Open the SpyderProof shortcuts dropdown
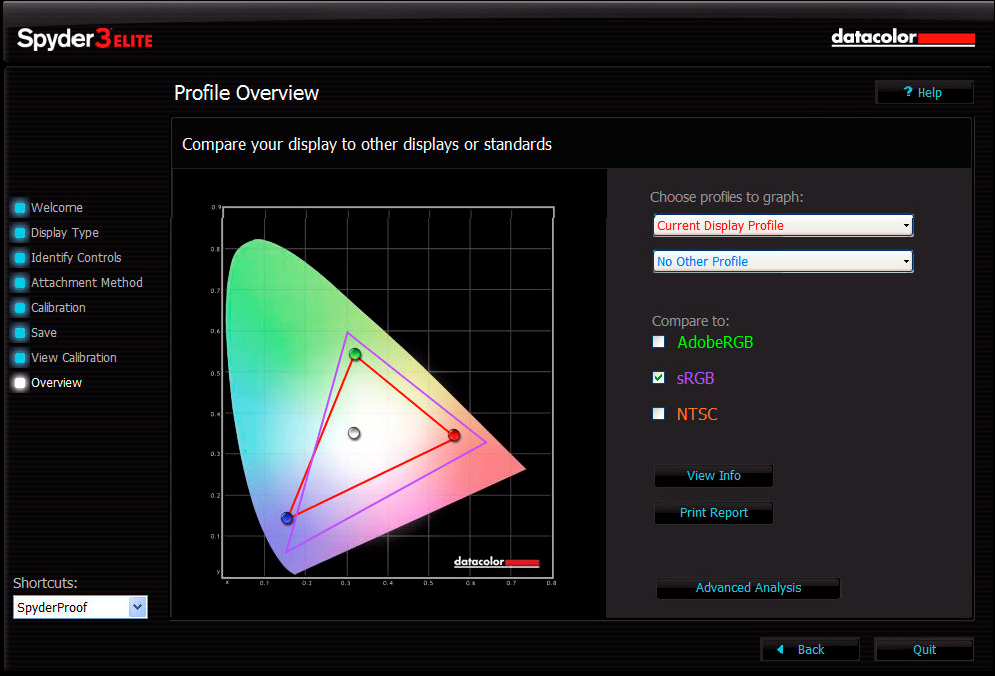995x676 pixels. tap(80, 607)
